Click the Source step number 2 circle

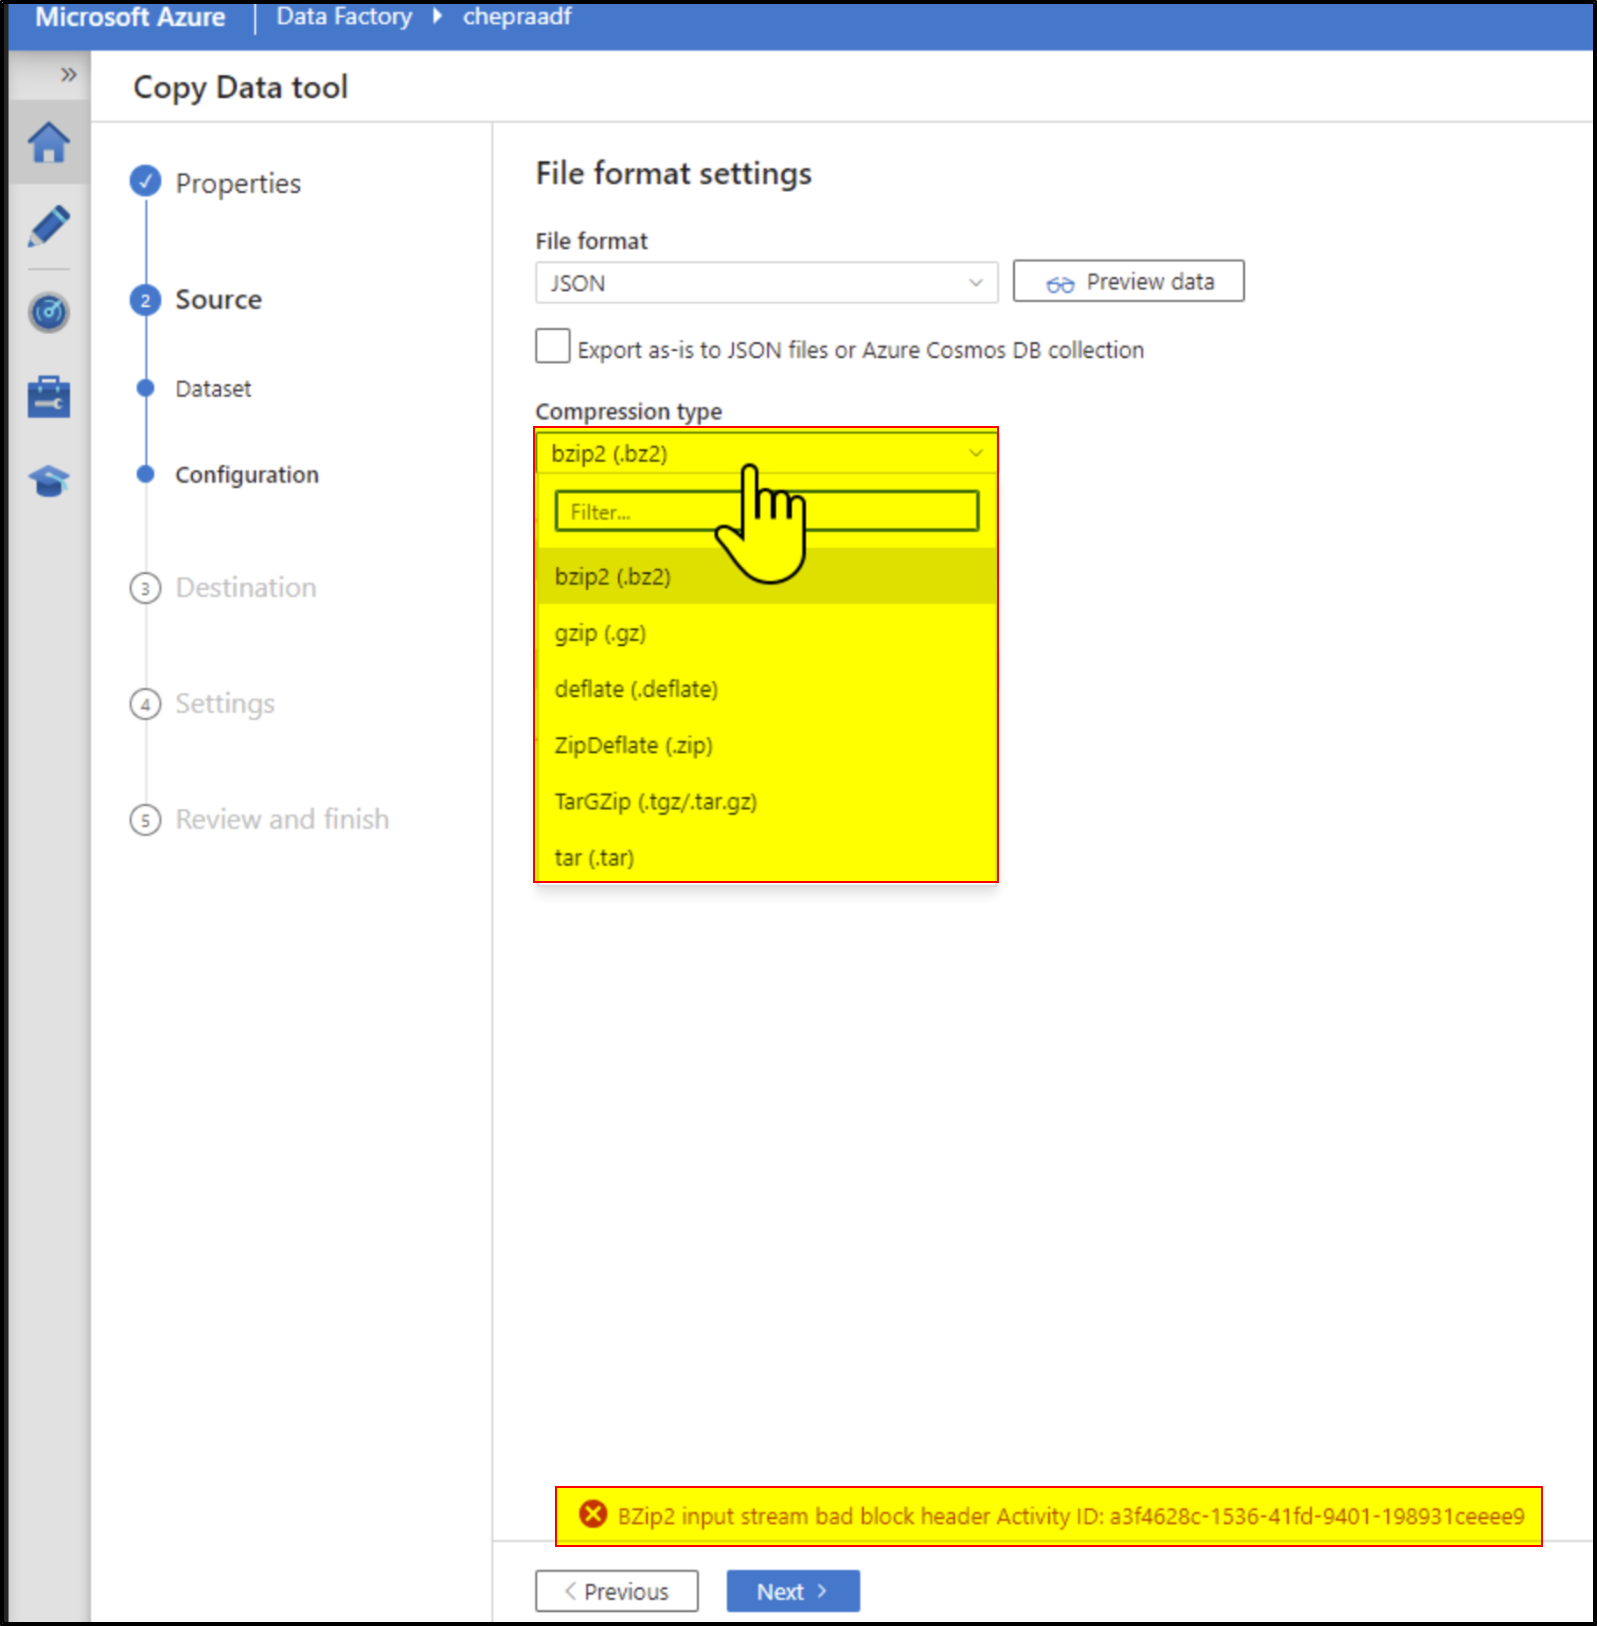146,300
